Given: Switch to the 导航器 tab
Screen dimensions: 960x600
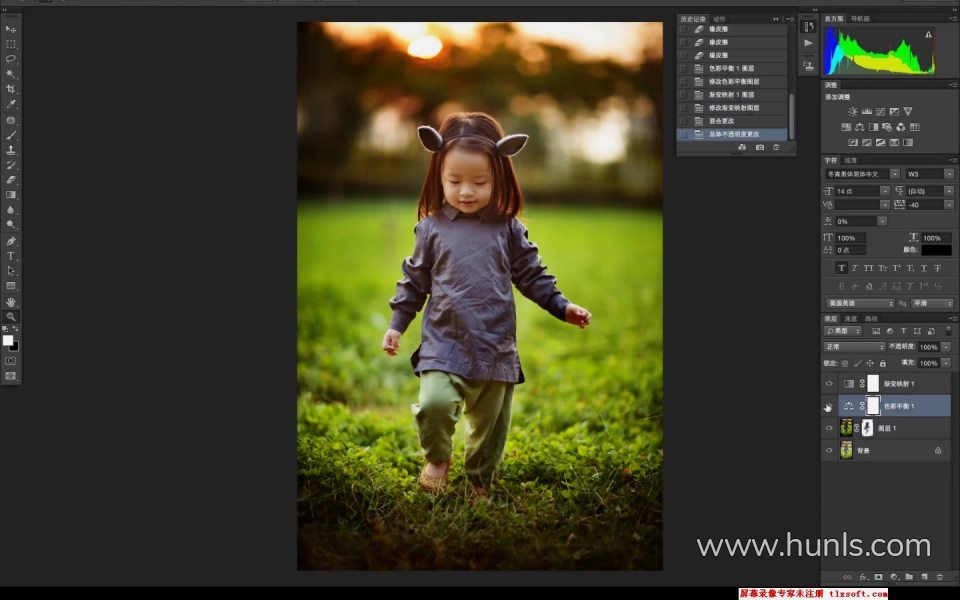Looking at the screenshot, I should click(860, 19).
